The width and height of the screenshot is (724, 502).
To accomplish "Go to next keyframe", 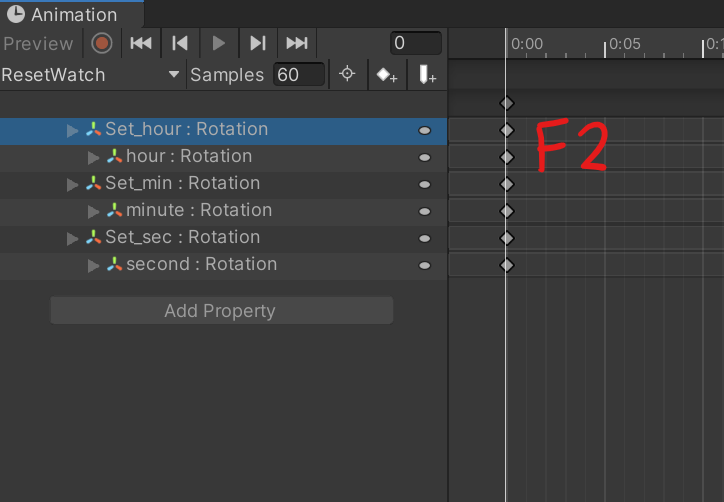I will 258,43.
